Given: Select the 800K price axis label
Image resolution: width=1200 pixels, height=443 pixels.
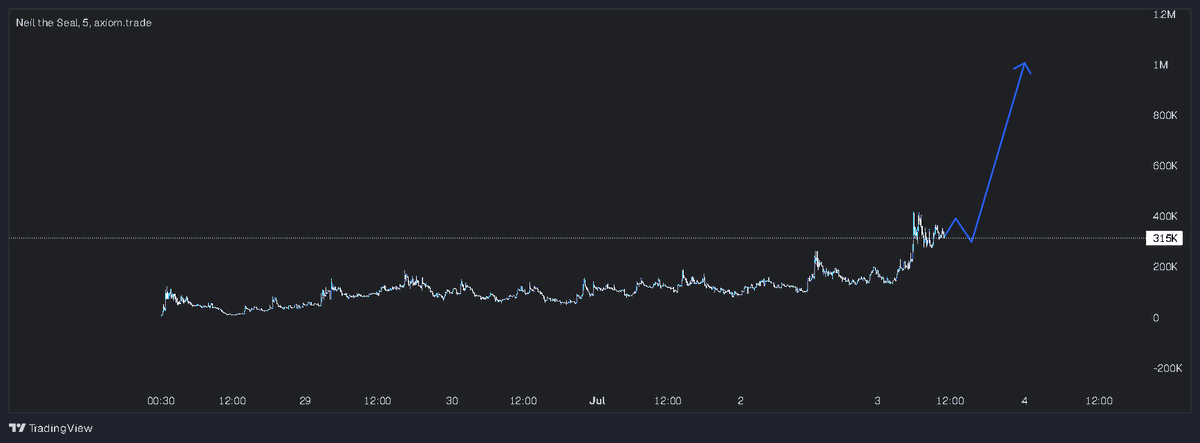Looking at the screenshot, I should [1165, 116].
